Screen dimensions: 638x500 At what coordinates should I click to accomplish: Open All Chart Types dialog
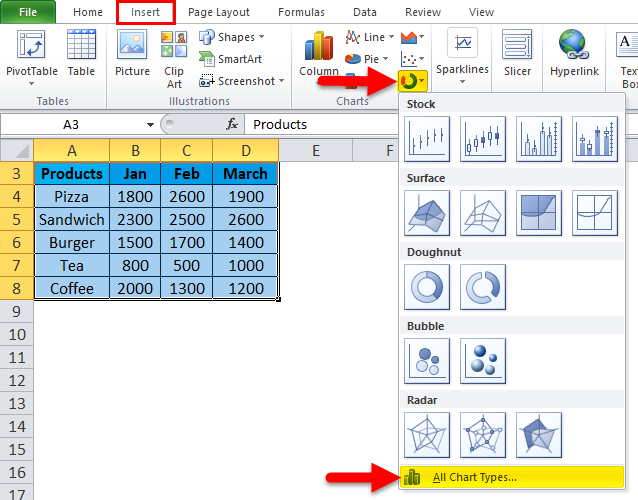pyautogui.click(x=512, y=477)
